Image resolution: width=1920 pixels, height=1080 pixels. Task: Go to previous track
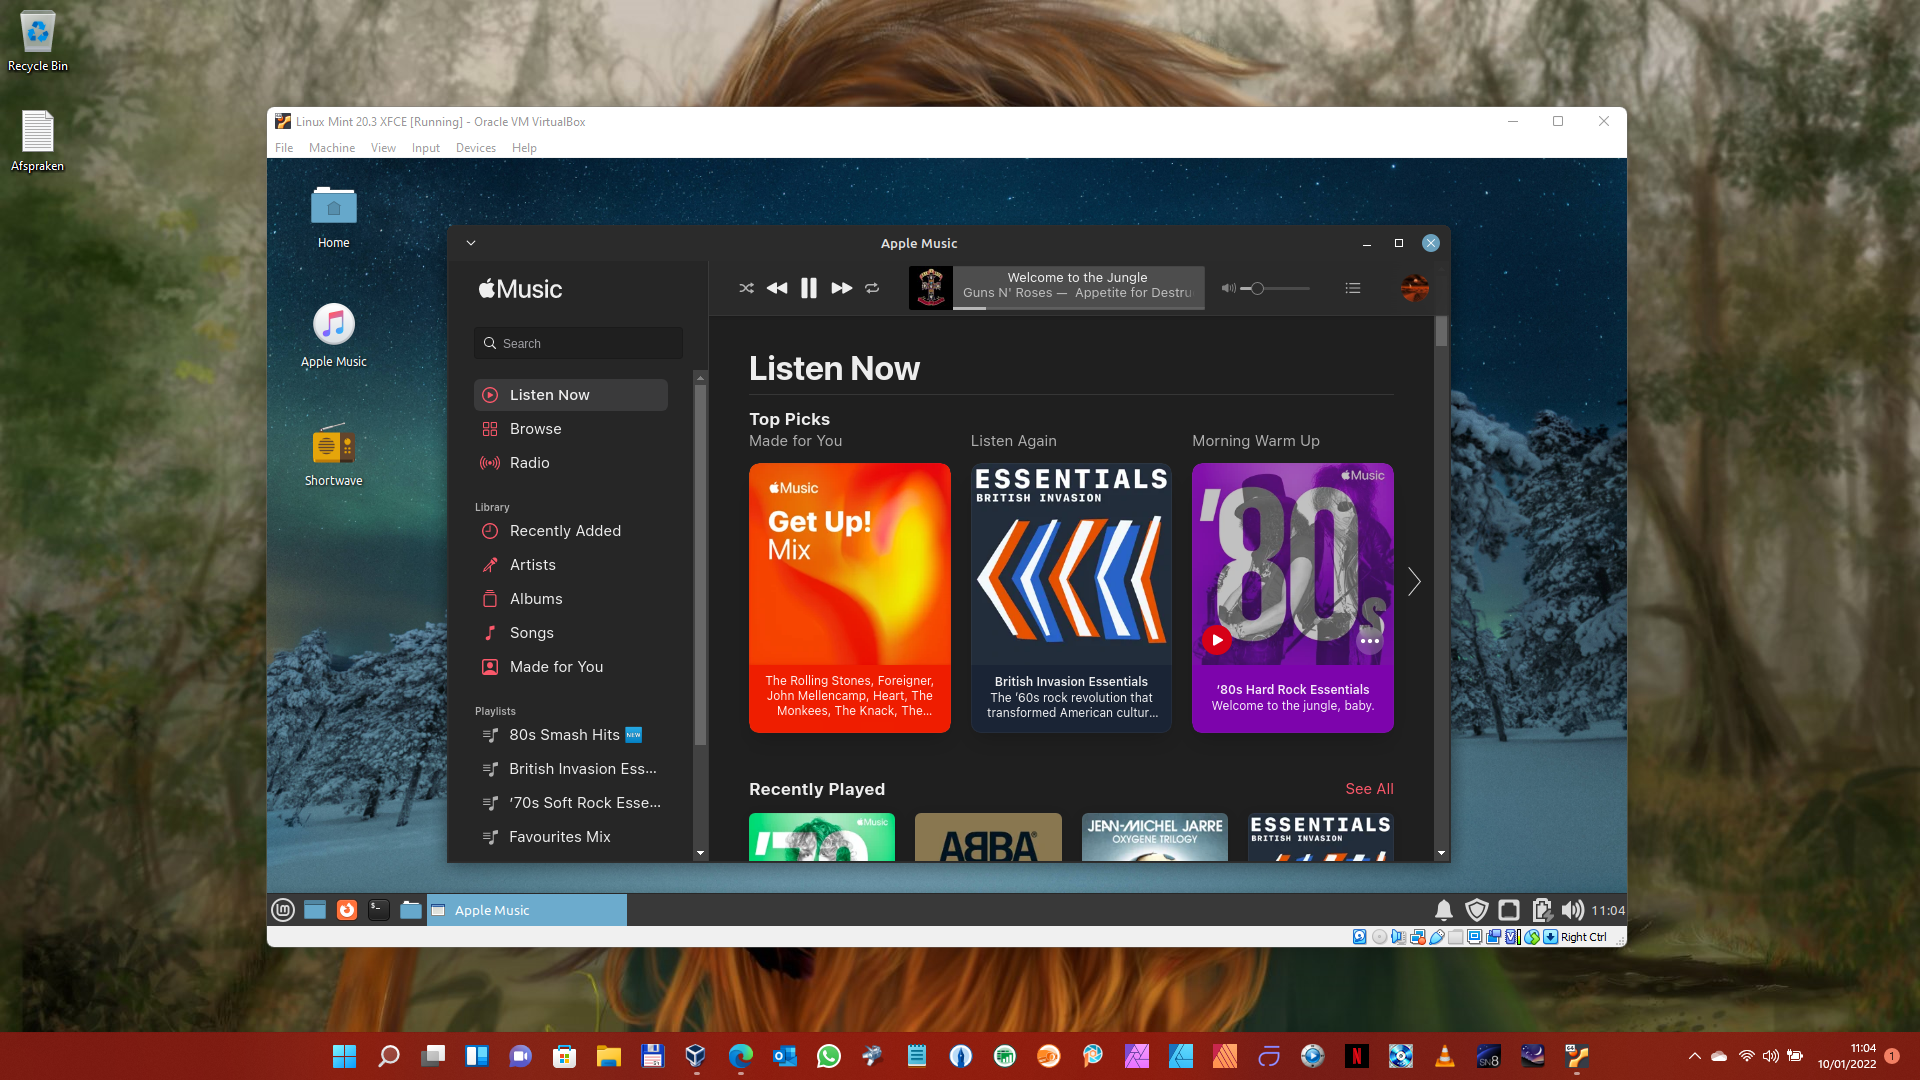tap(777, 288)
